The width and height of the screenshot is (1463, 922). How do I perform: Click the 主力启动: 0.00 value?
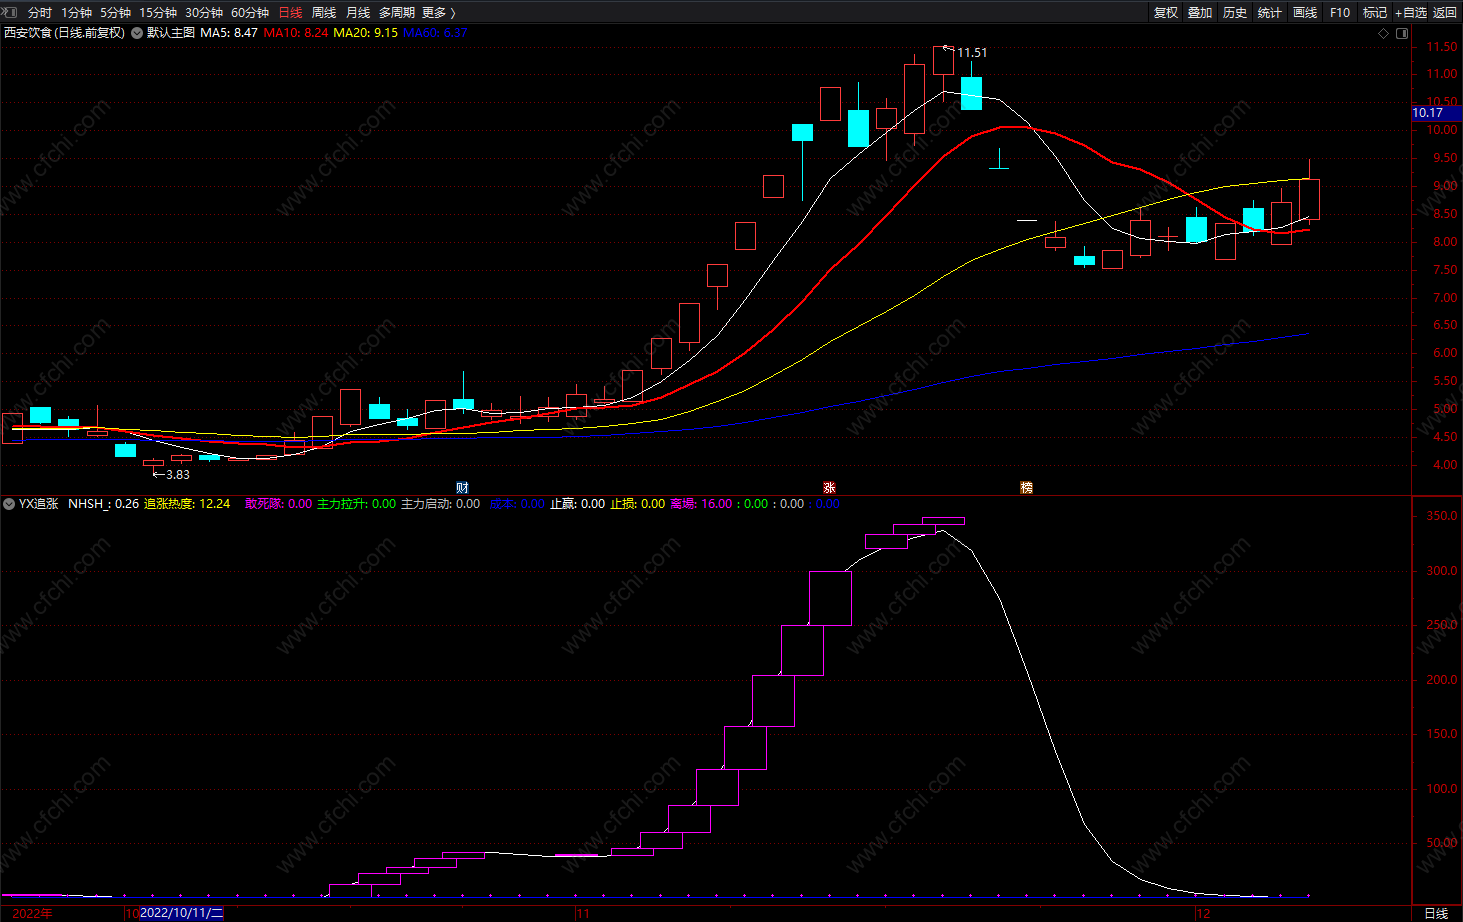click(x=440, y=504)
